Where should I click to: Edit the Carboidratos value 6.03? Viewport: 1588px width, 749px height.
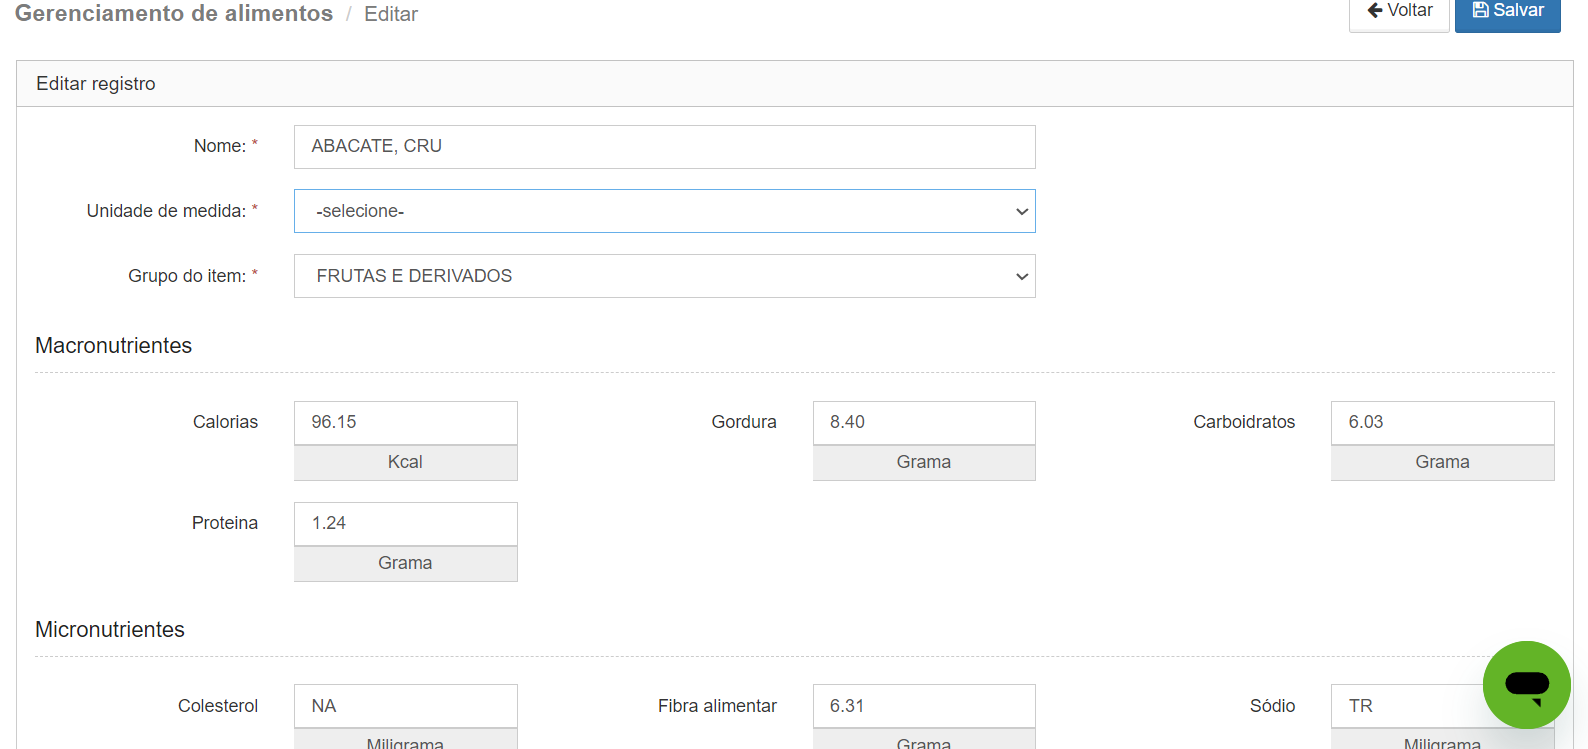click(x=1442, y=423)
